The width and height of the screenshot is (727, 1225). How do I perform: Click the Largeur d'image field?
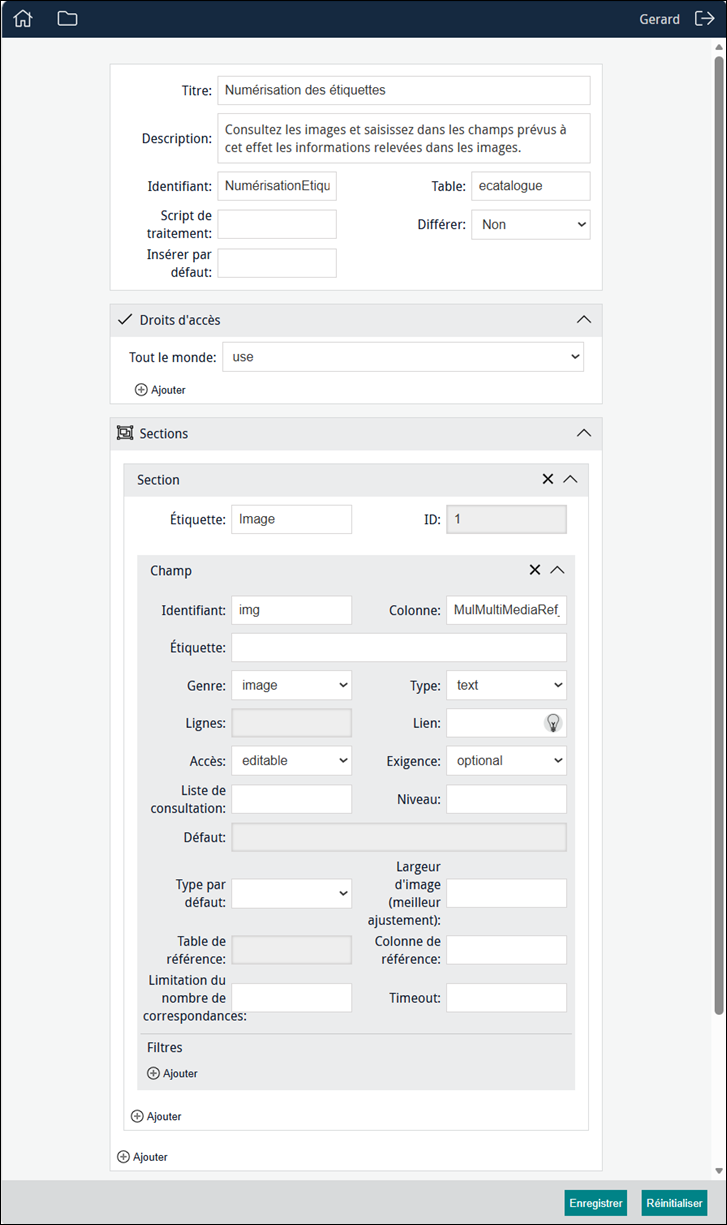coord(506,893)
